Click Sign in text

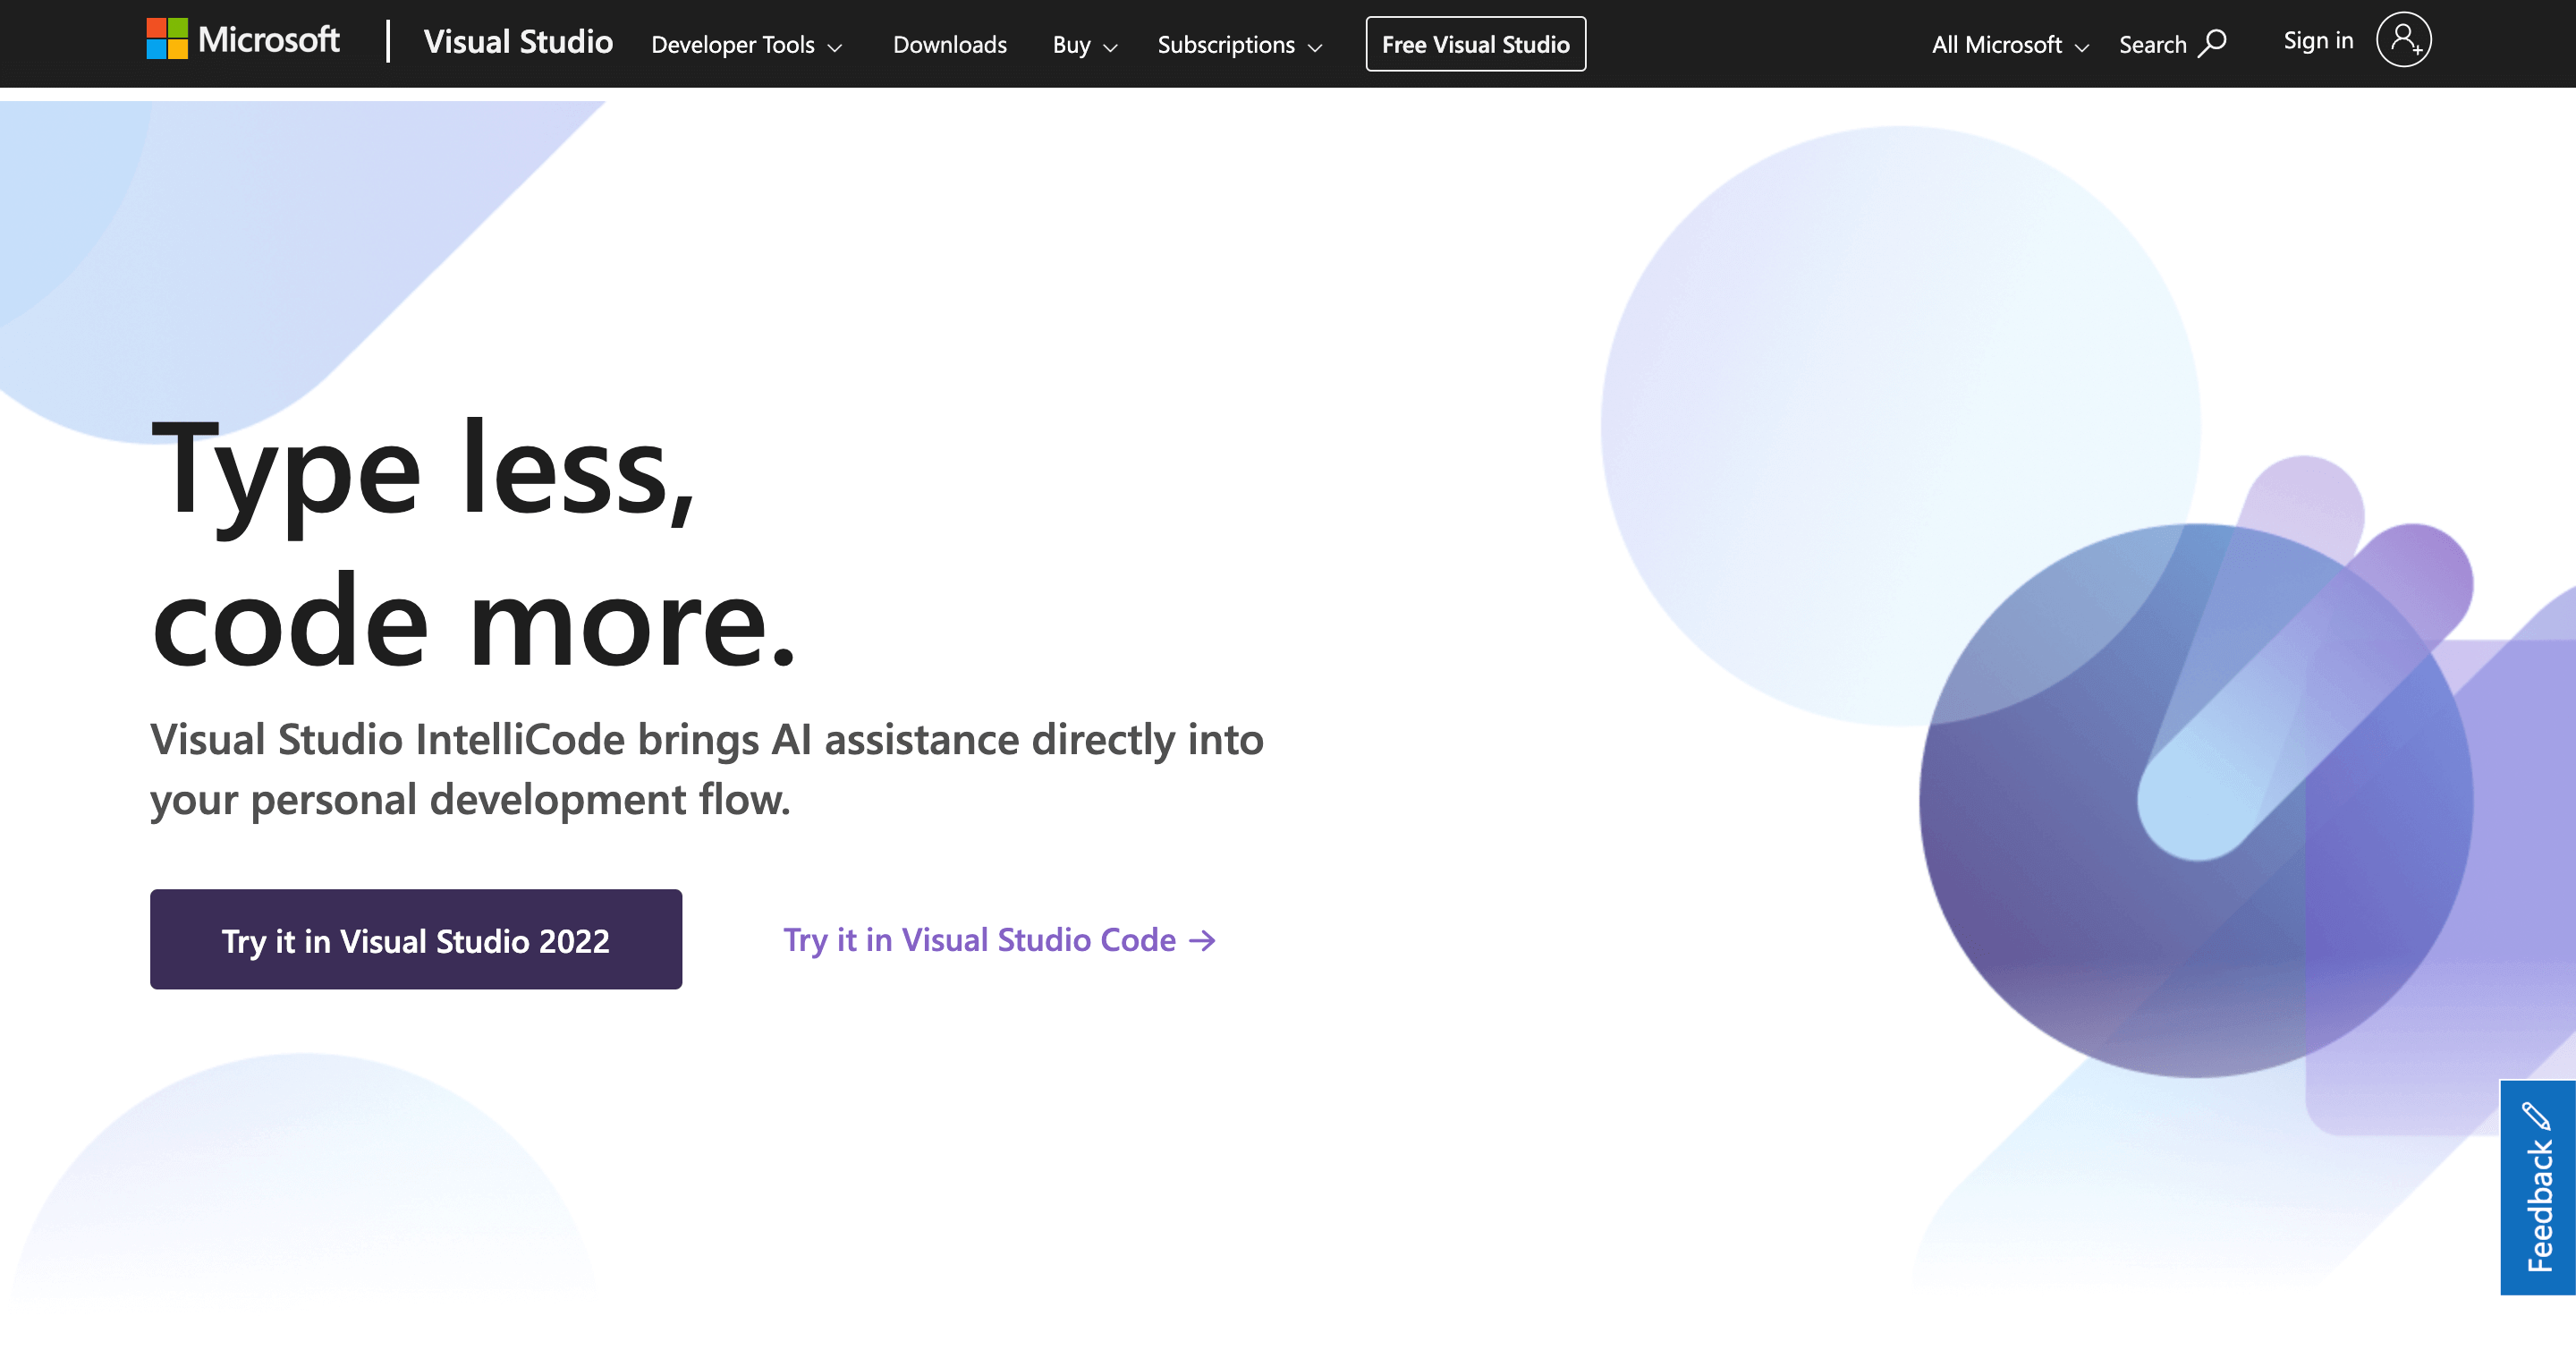(2318, 41)
